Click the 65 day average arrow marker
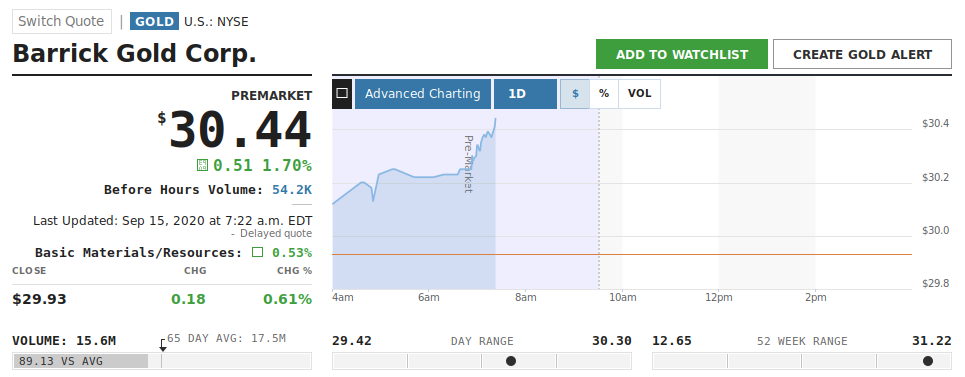This screenshot has height=377, width=965. click(x=162, y=346)
